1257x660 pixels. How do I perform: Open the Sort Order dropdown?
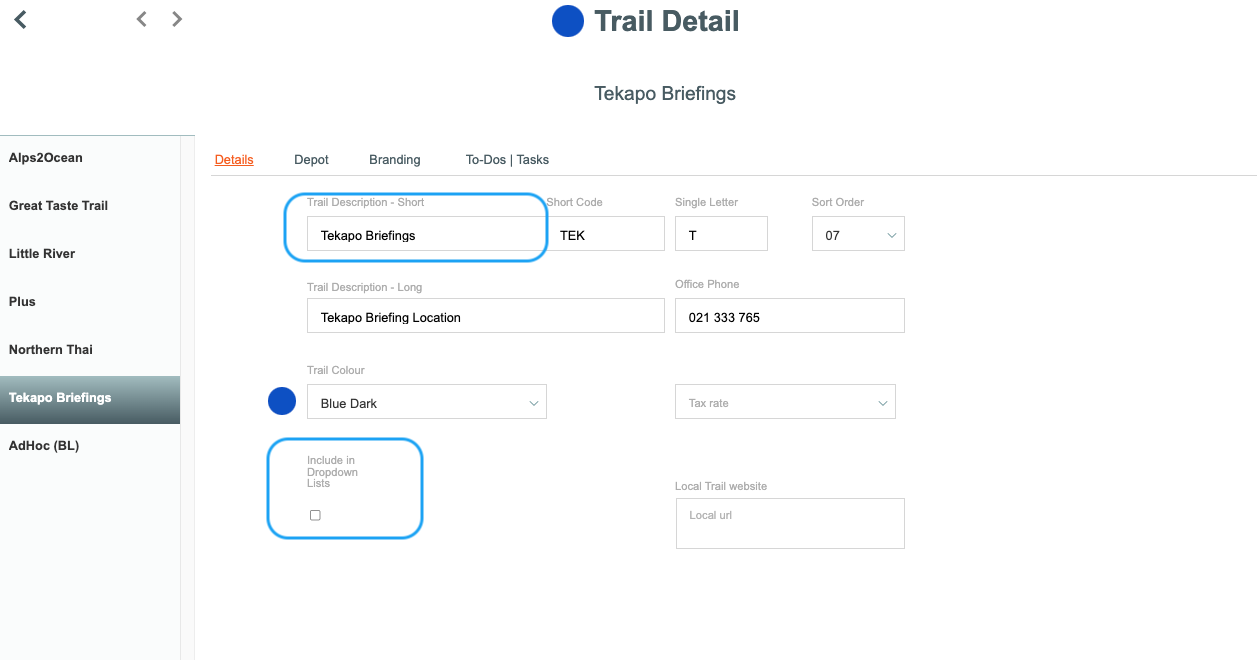click(x=858, y=235)
